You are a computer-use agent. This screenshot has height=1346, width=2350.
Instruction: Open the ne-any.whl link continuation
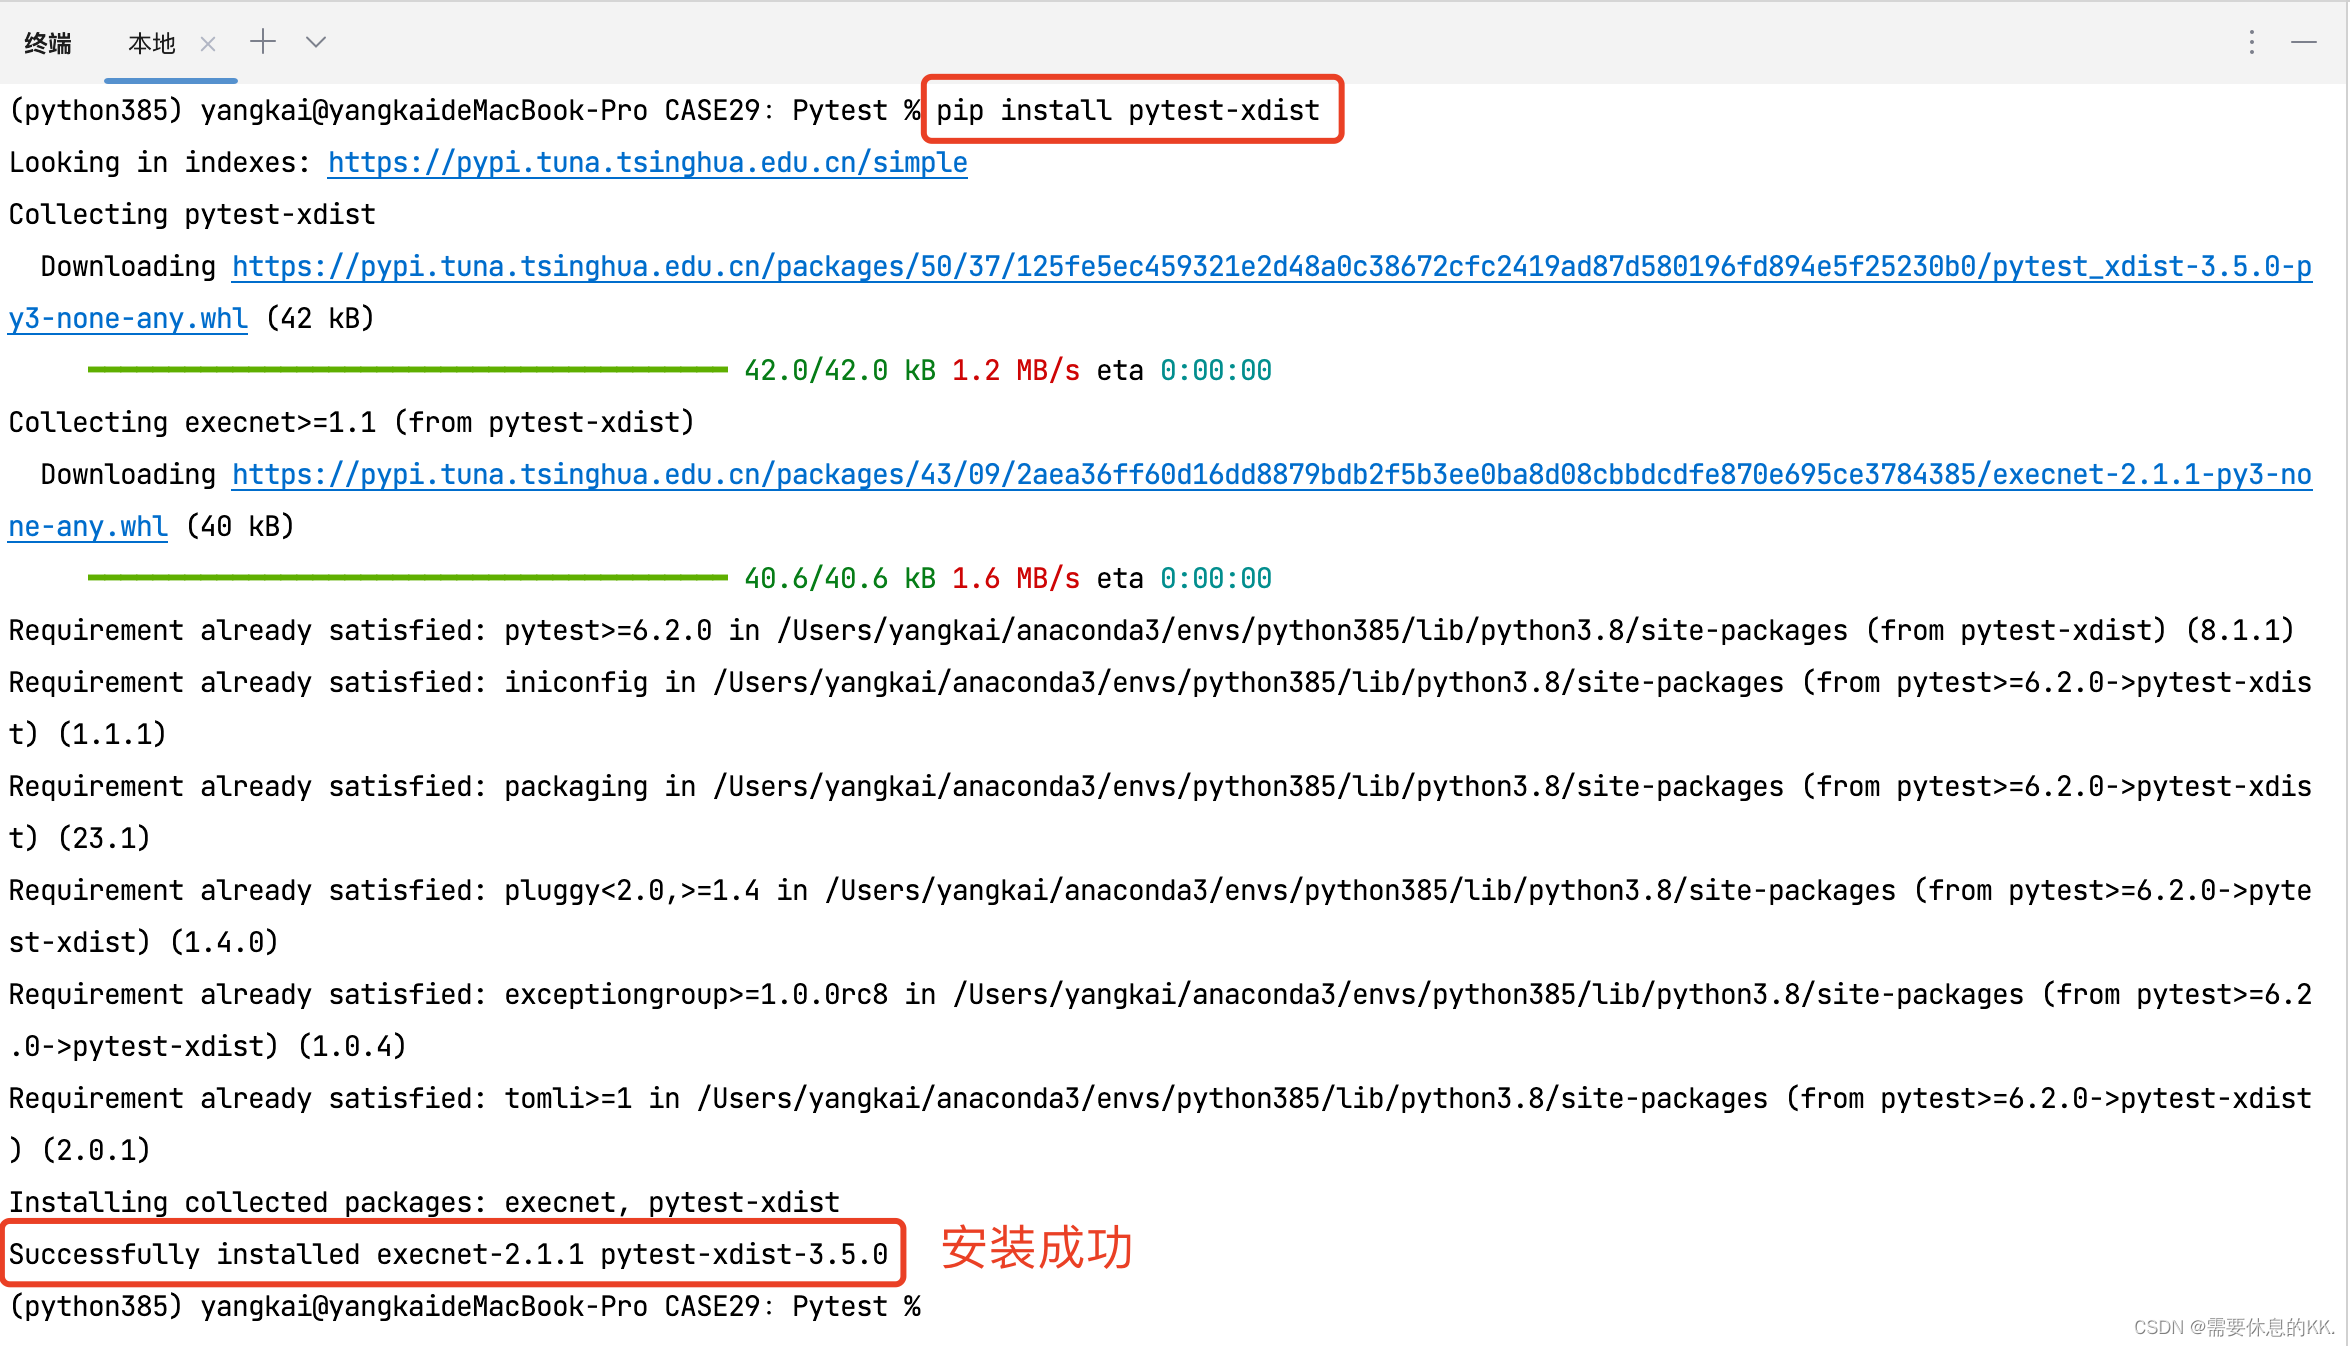tap(88, 526)
